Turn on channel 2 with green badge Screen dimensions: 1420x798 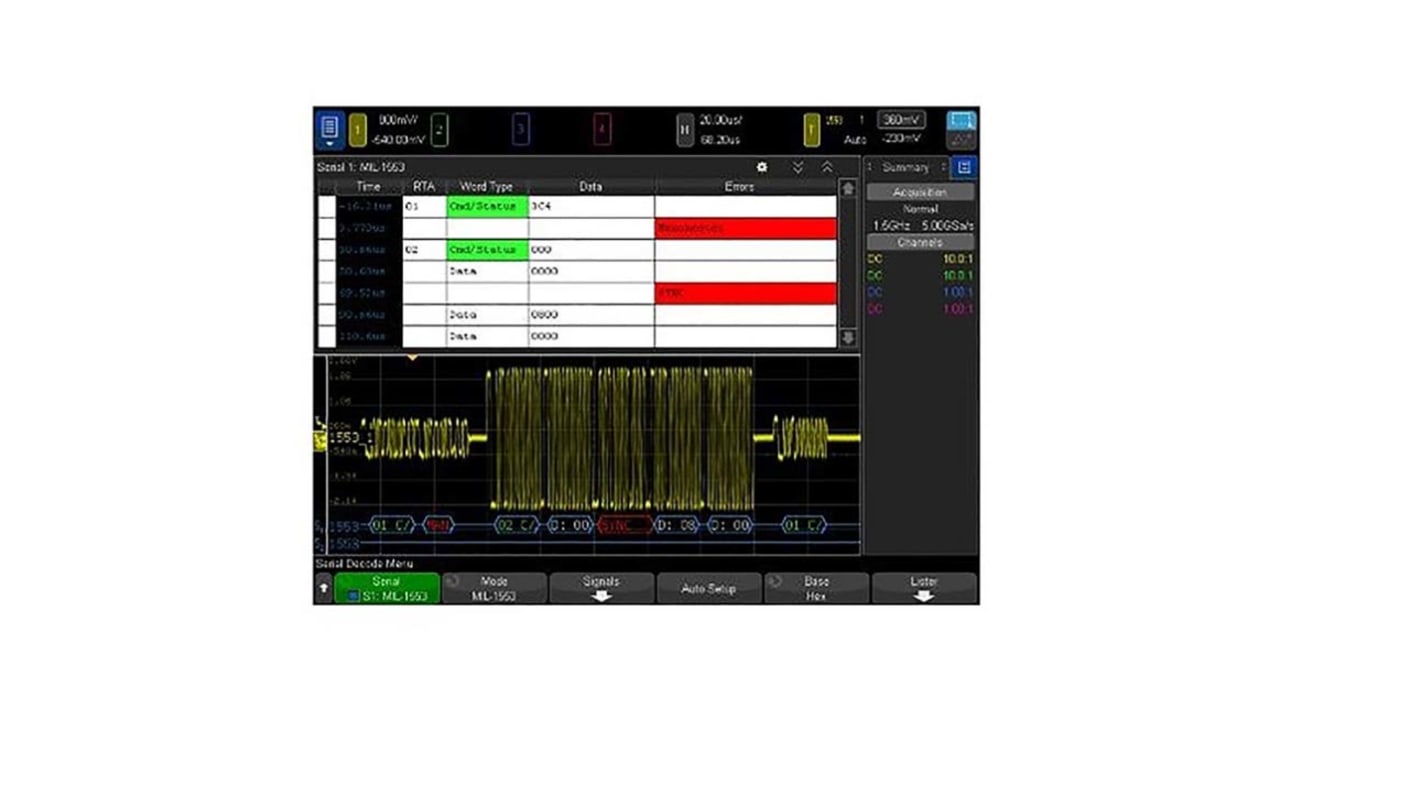pyautogui.click(x=439, y=130)
